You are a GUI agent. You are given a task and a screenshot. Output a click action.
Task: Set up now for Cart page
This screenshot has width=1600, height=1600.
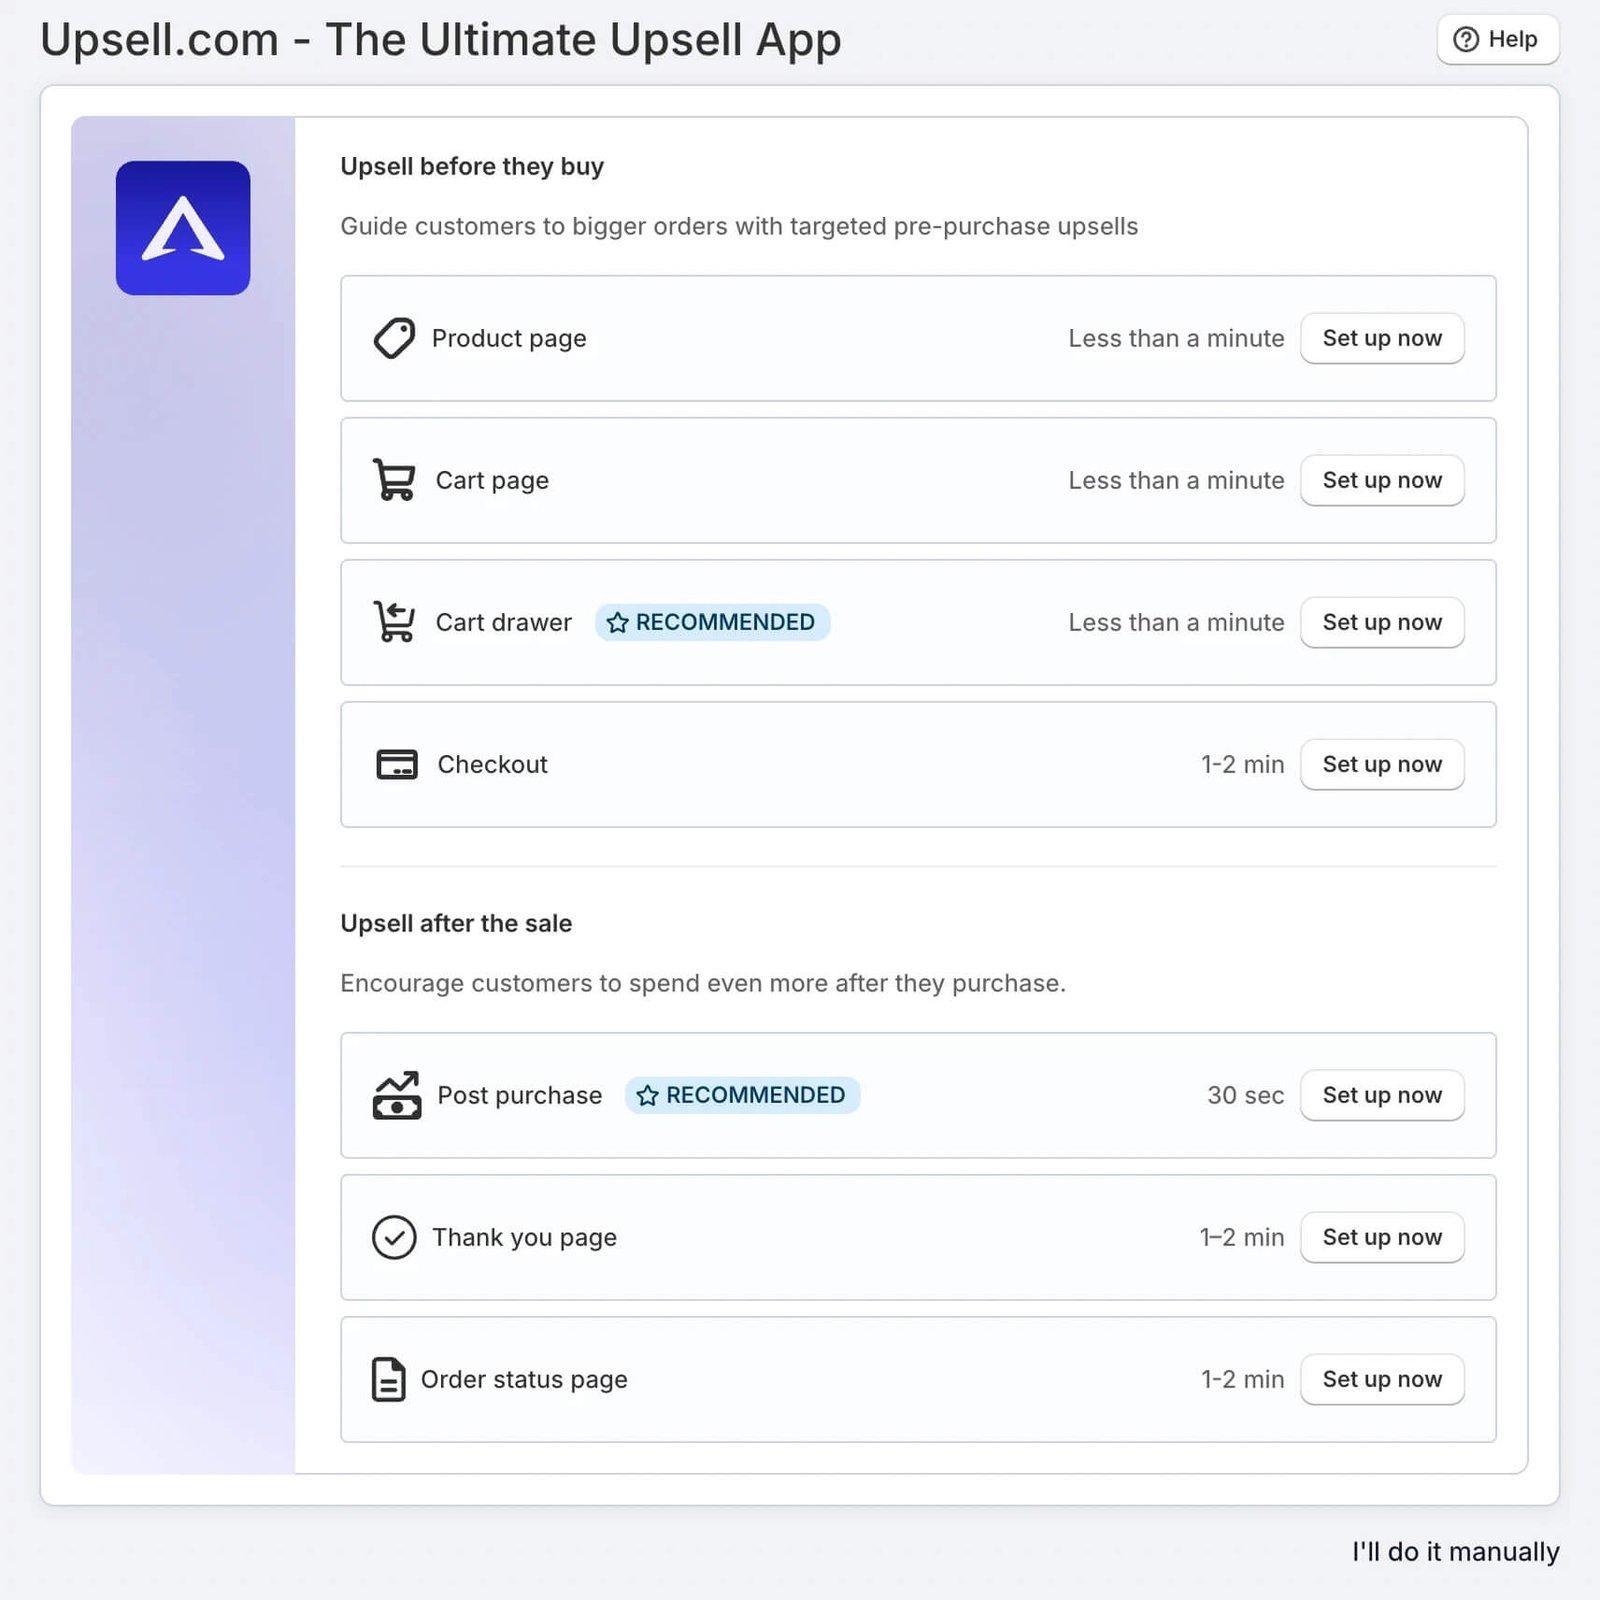tap(1382, 480)
